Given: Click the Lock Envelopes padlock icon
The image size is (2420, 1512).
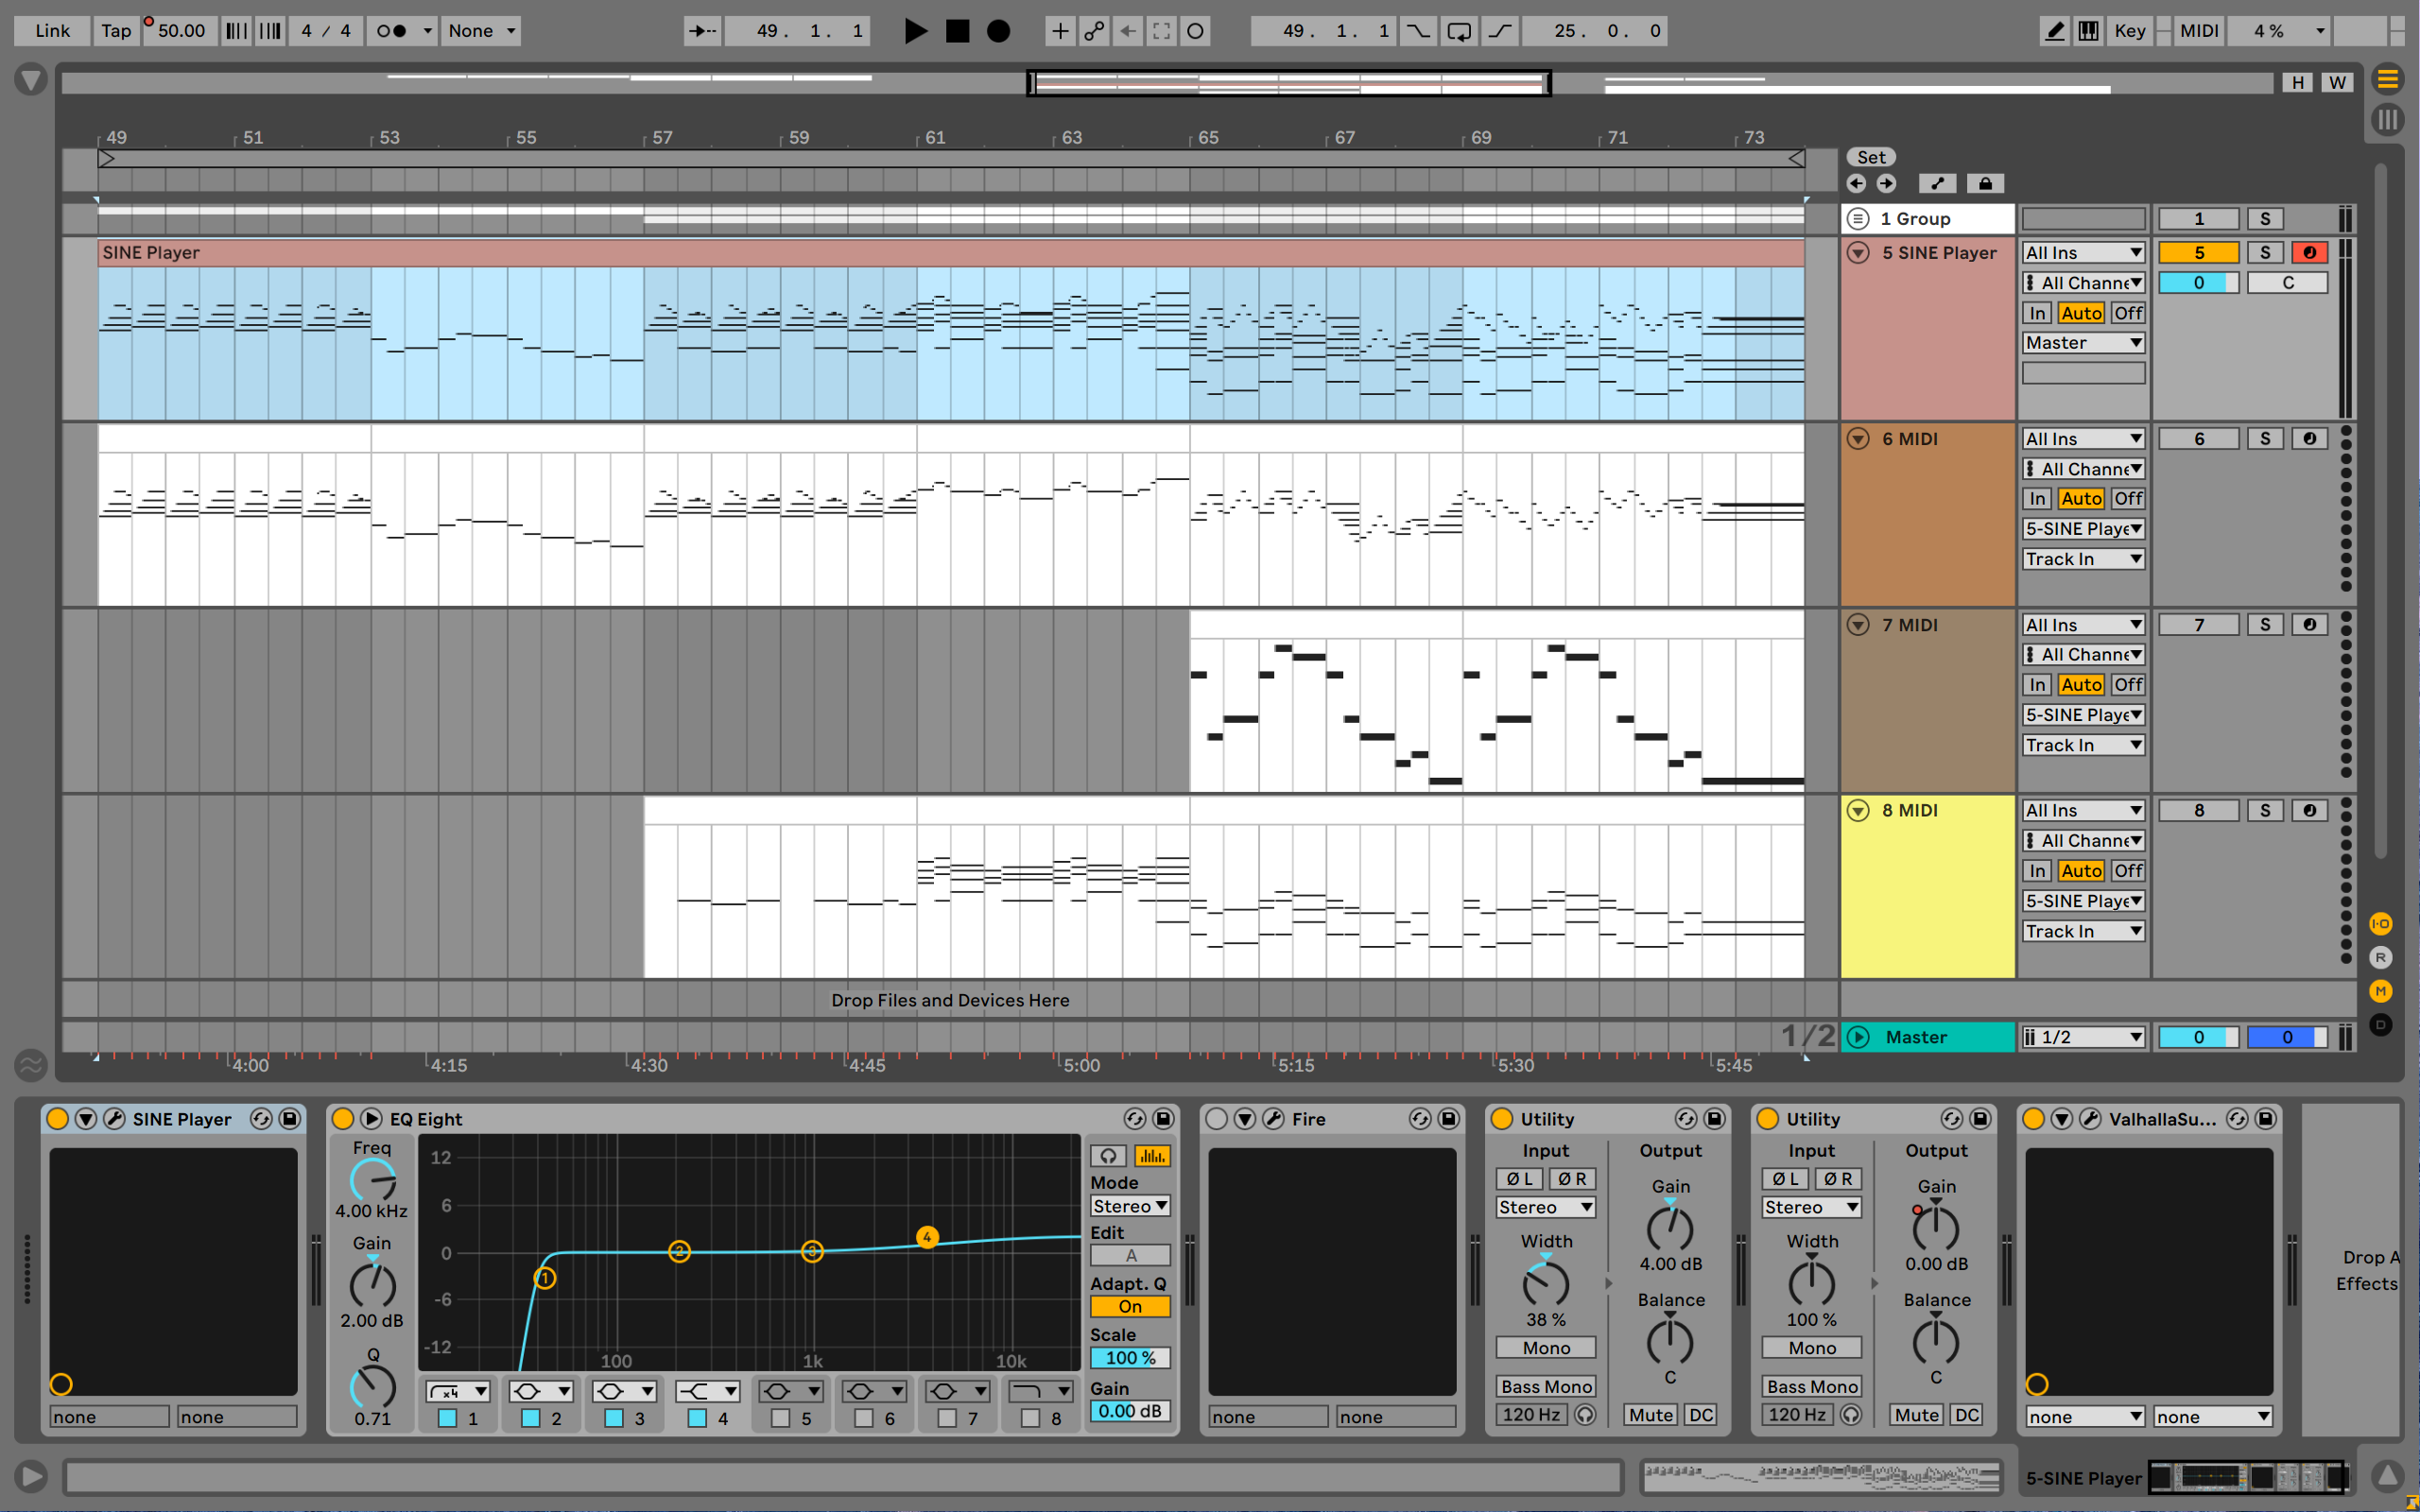Looking at the screenshot, I should (x=1985, y=183).
